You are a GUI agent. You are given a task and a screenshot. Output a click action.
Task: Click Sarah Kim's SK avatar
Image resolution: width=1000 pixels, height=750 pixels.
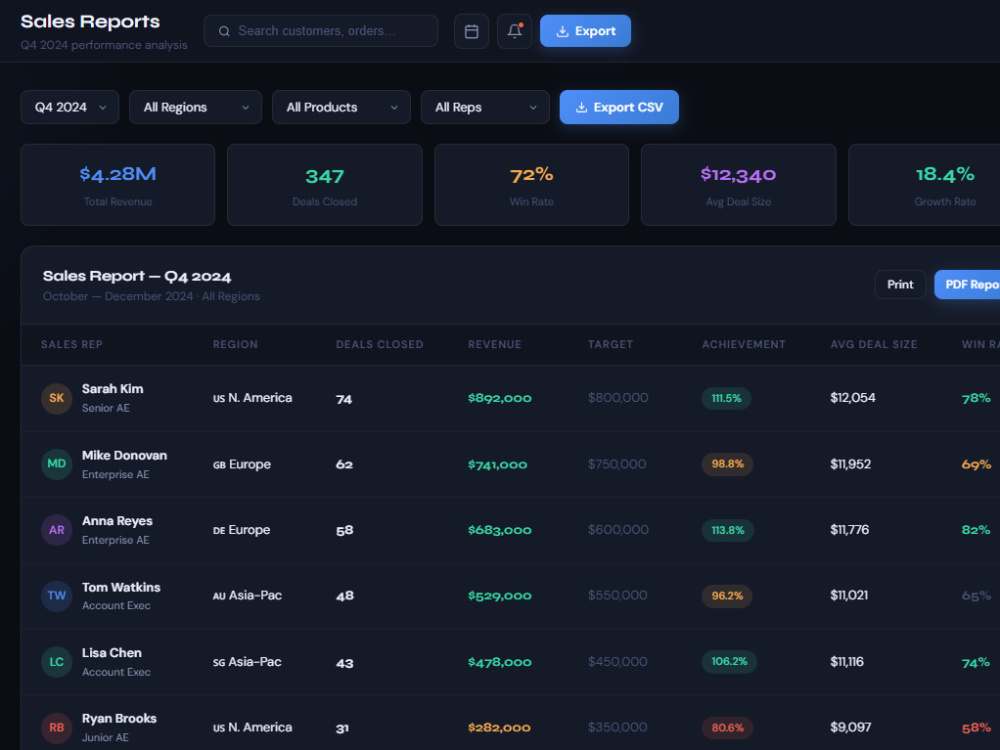[57, 399]
